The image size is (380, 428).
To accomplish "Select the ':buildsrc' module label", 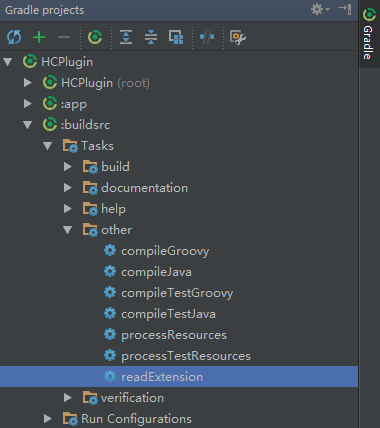I will [85, 125].
